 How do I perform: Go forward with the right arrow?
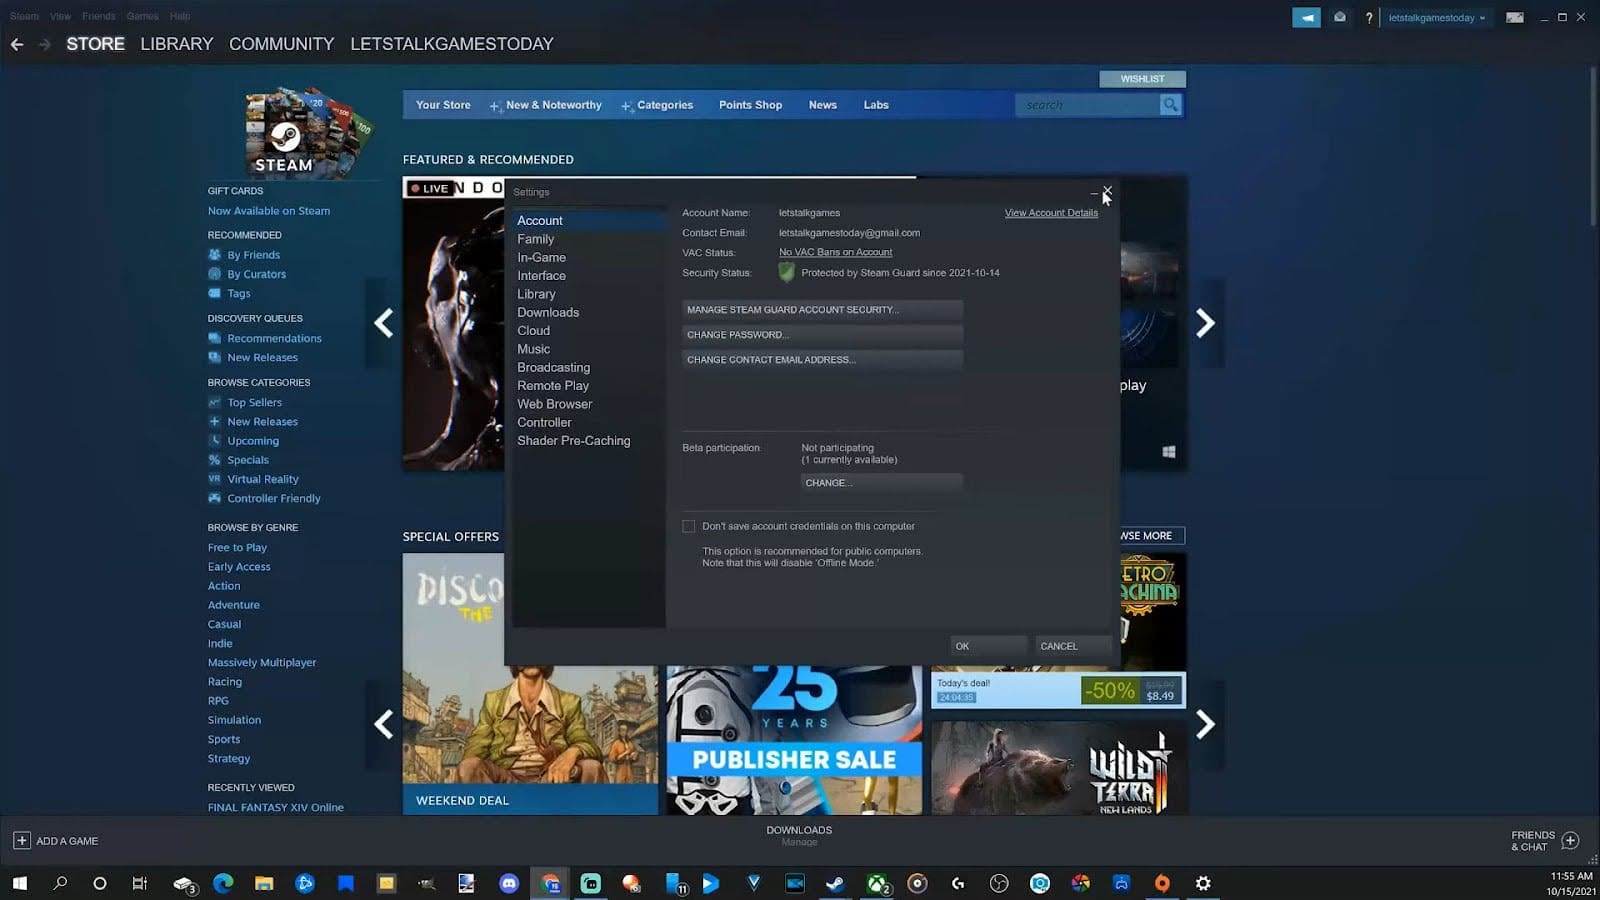pyautogui.click(x=44, y=44)
